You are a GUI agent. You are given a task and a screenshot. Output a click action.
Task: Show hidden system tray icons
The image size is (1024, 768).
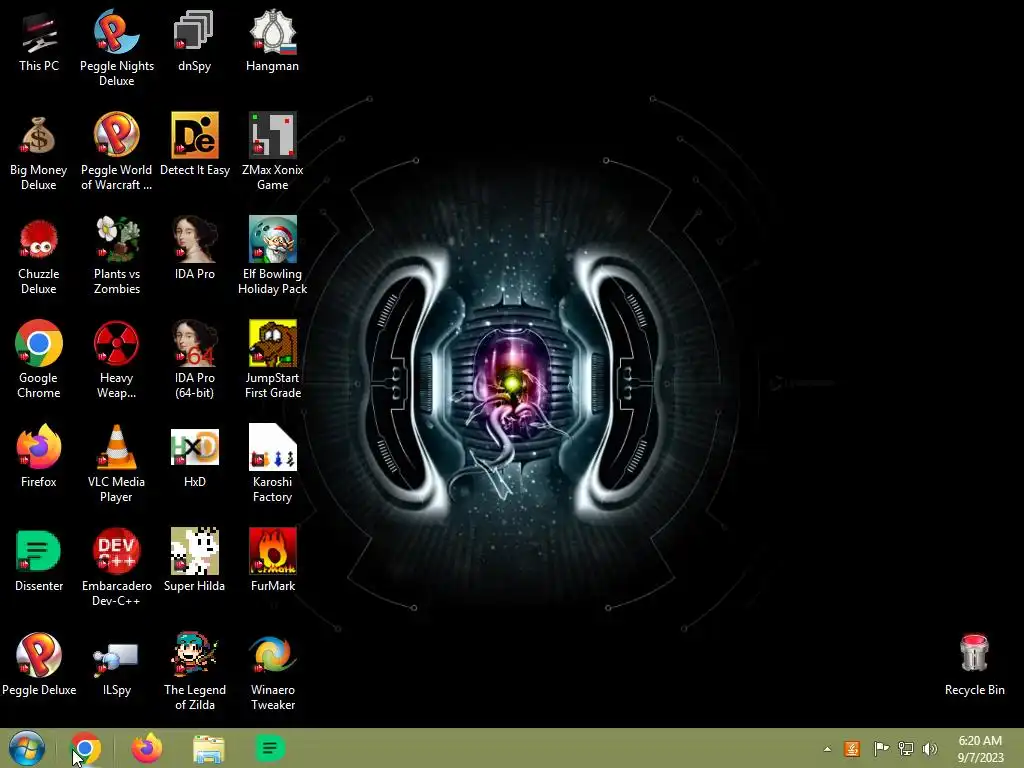(827, 749)
